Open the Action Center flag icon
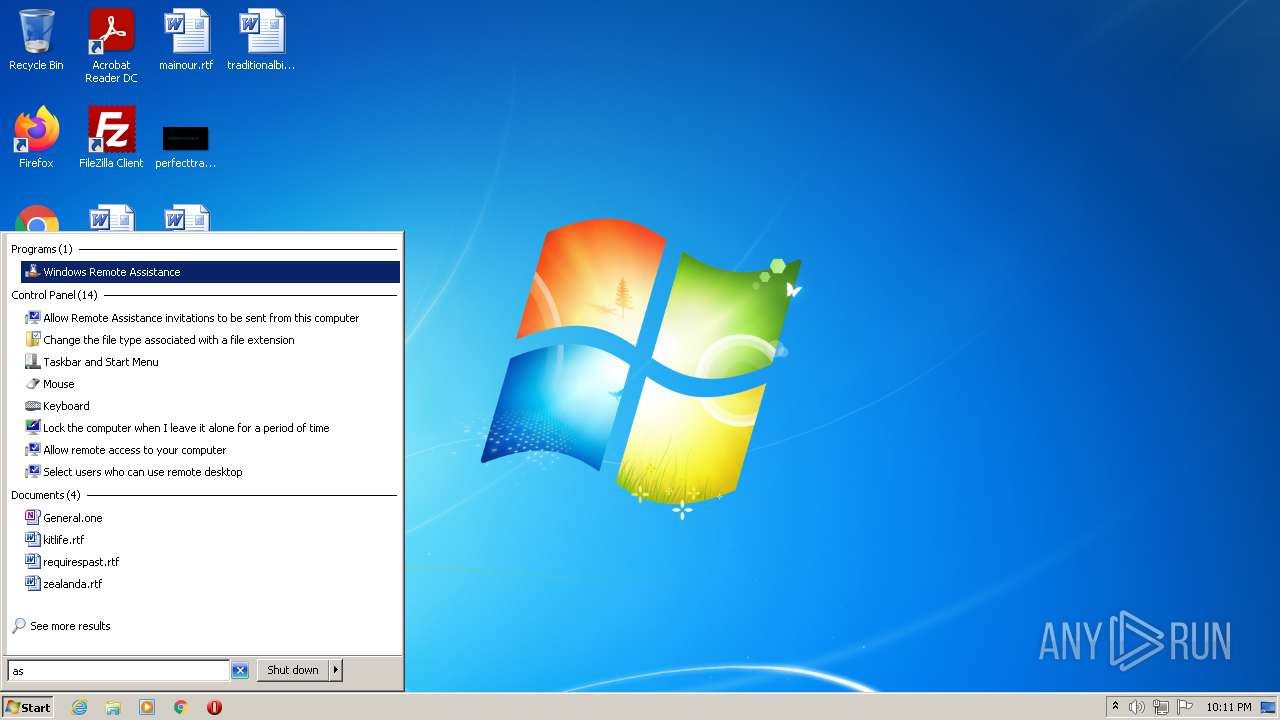This screenshot has height=720, width=1280. click(x=1185, y=707)
